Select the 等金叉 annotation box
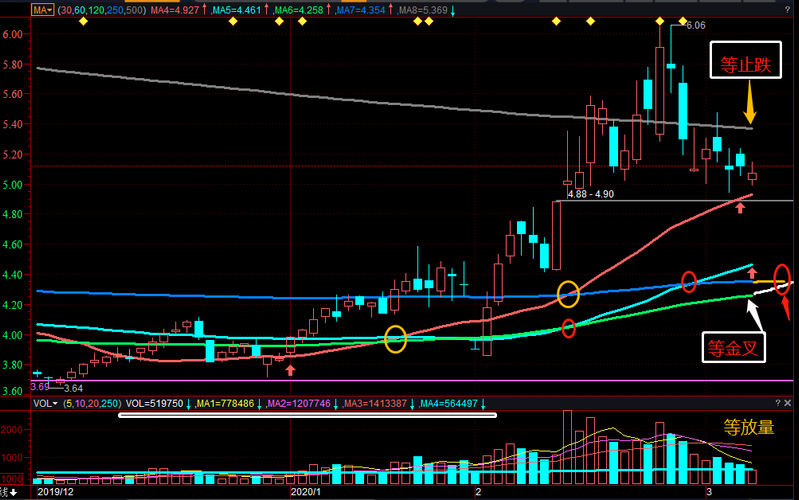 coord(733,347)
